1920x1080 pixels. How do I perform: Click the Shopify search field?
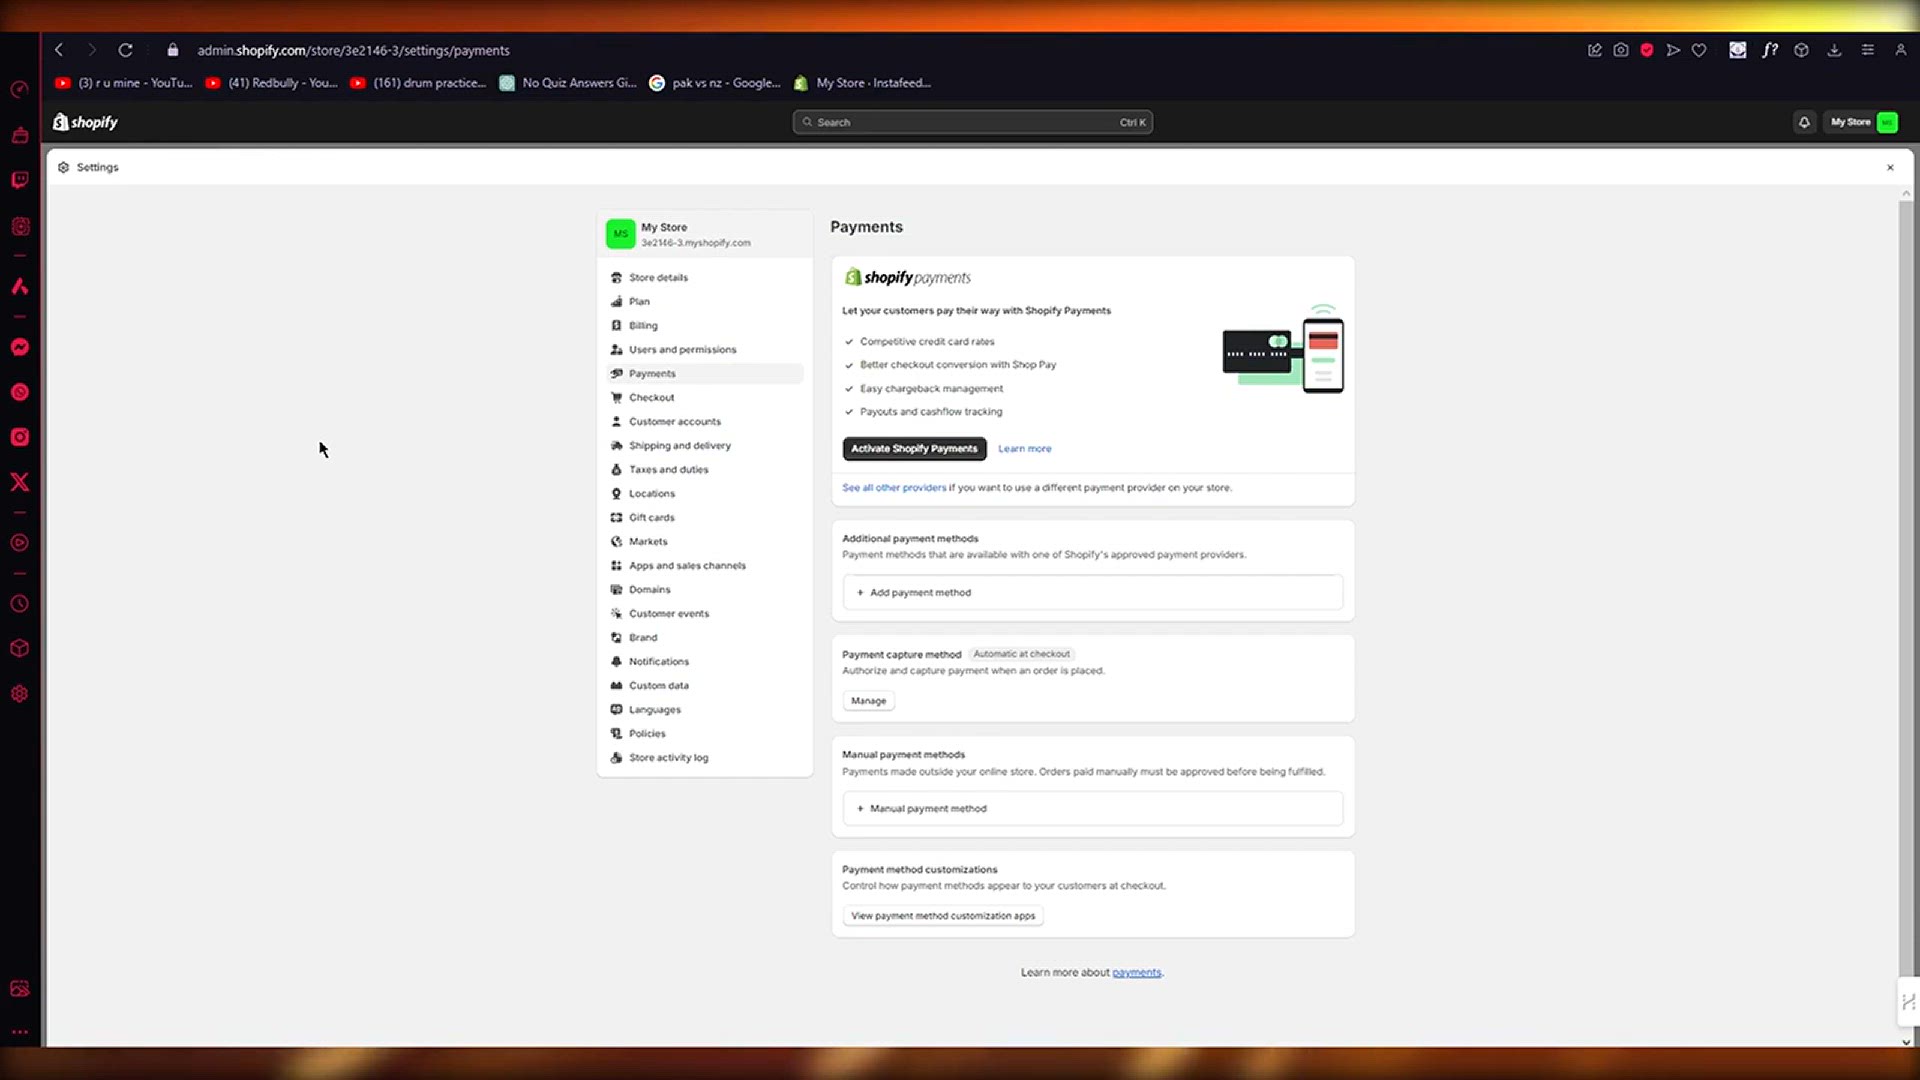point(972,122)
